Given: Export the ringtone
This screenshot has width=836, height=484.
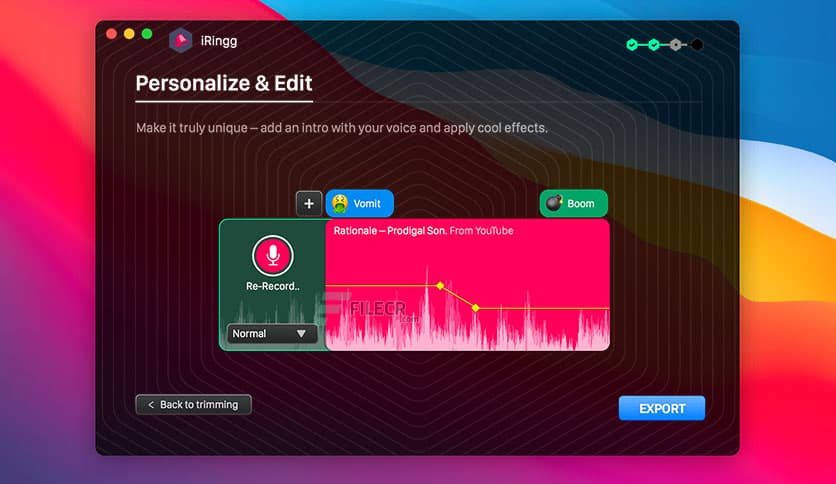Looking at the screenshot, I should 662,408.
